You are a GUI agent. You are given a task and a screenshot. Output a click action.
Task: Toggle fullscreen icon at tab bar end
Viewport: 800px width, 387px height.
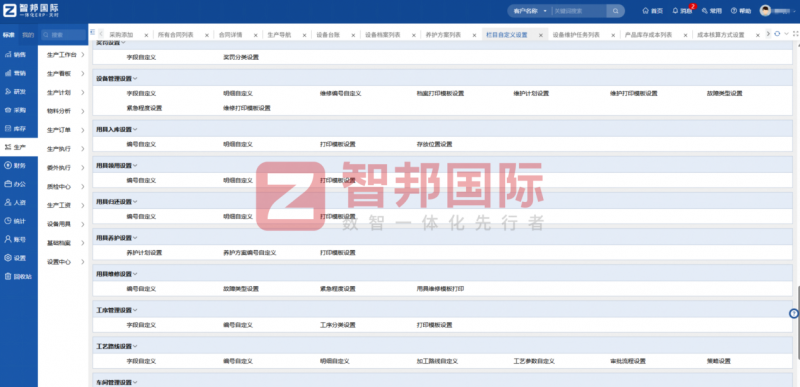795,34
